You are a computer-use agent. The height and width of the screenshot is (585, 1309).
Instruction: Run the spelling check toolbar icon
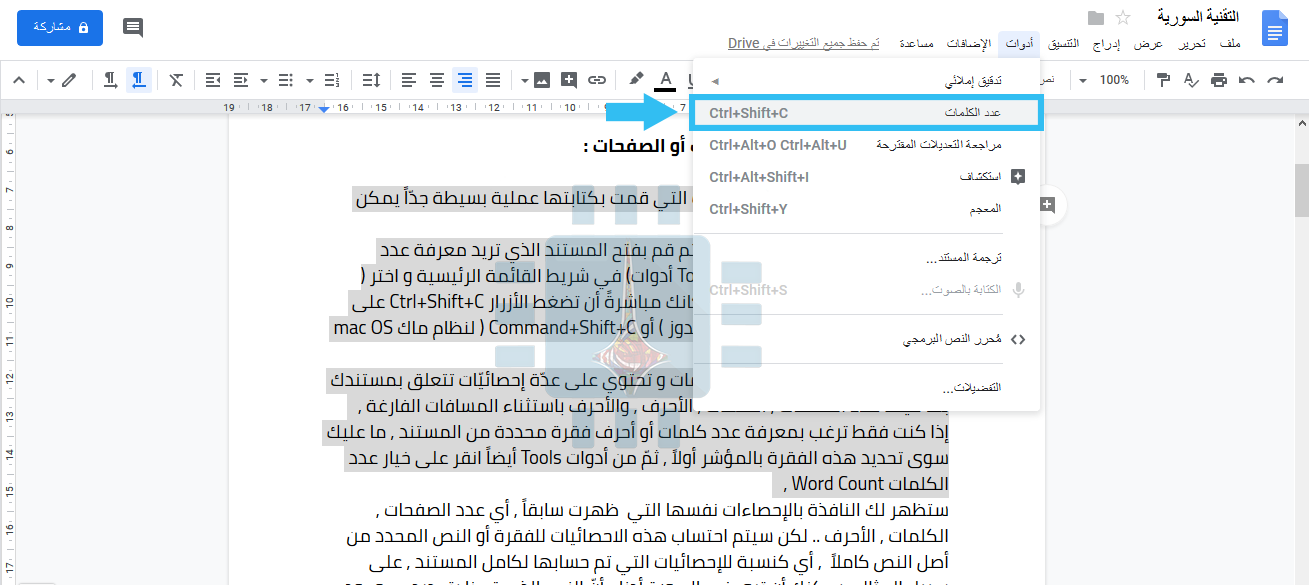pos(1190,80)
